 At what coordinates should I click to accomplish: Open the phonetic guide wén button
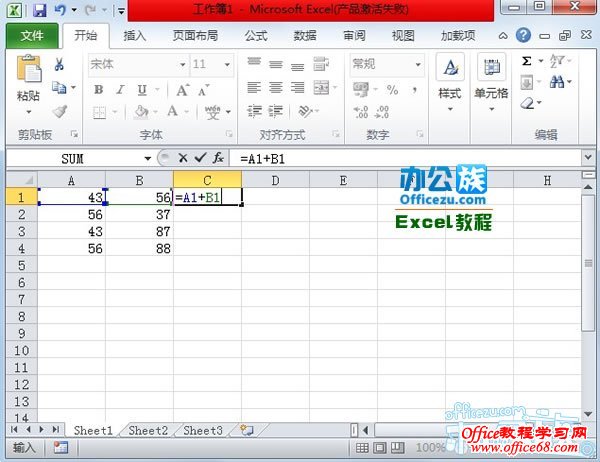(x=212, y=112)
